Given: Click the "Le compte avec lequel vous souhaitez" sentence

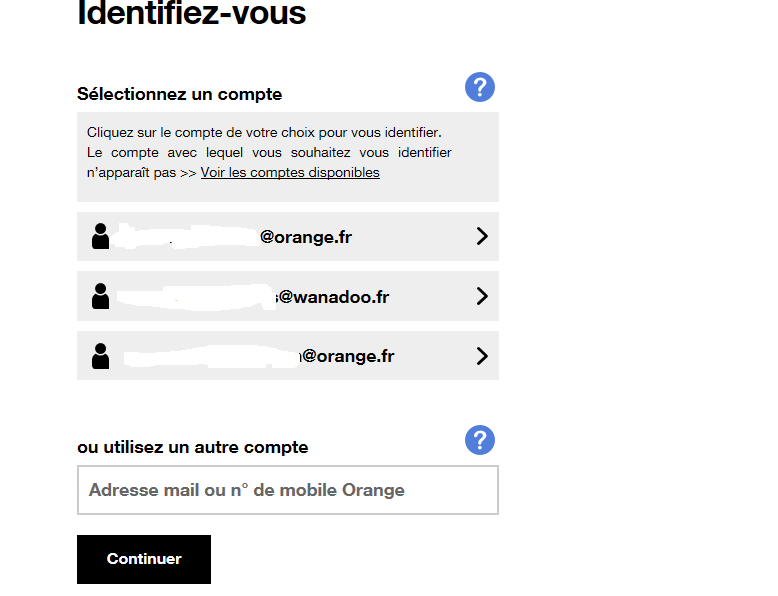Looking at the screenshot, I should click(x=269, y=152).
